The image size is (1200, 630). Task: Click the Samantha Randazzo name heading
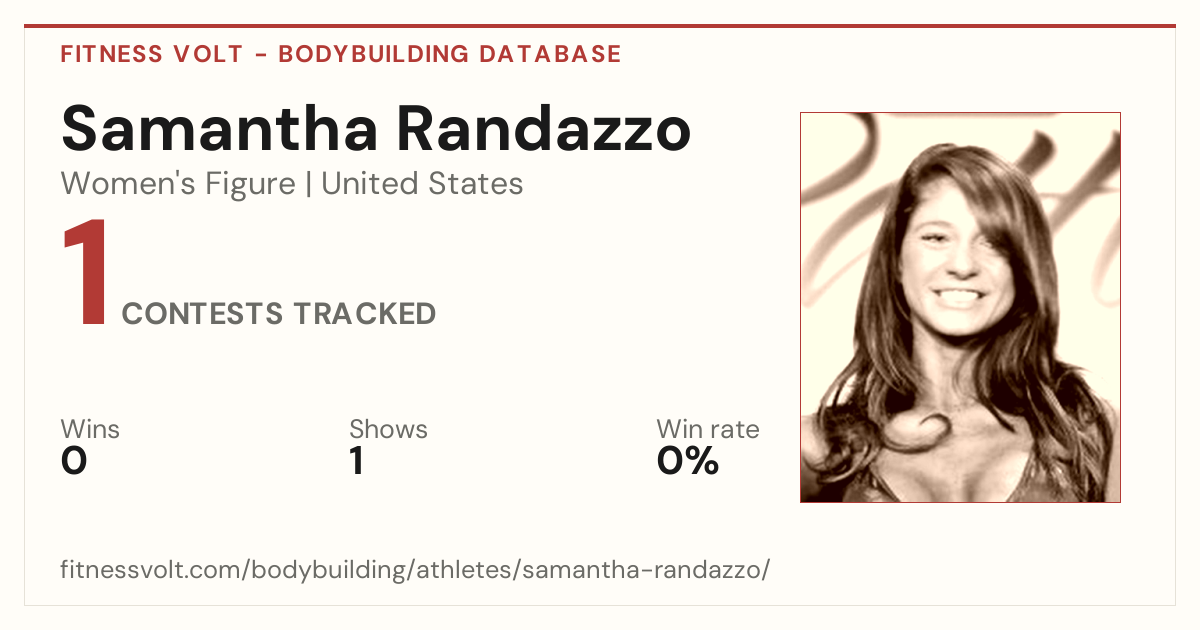coord(376,128)
